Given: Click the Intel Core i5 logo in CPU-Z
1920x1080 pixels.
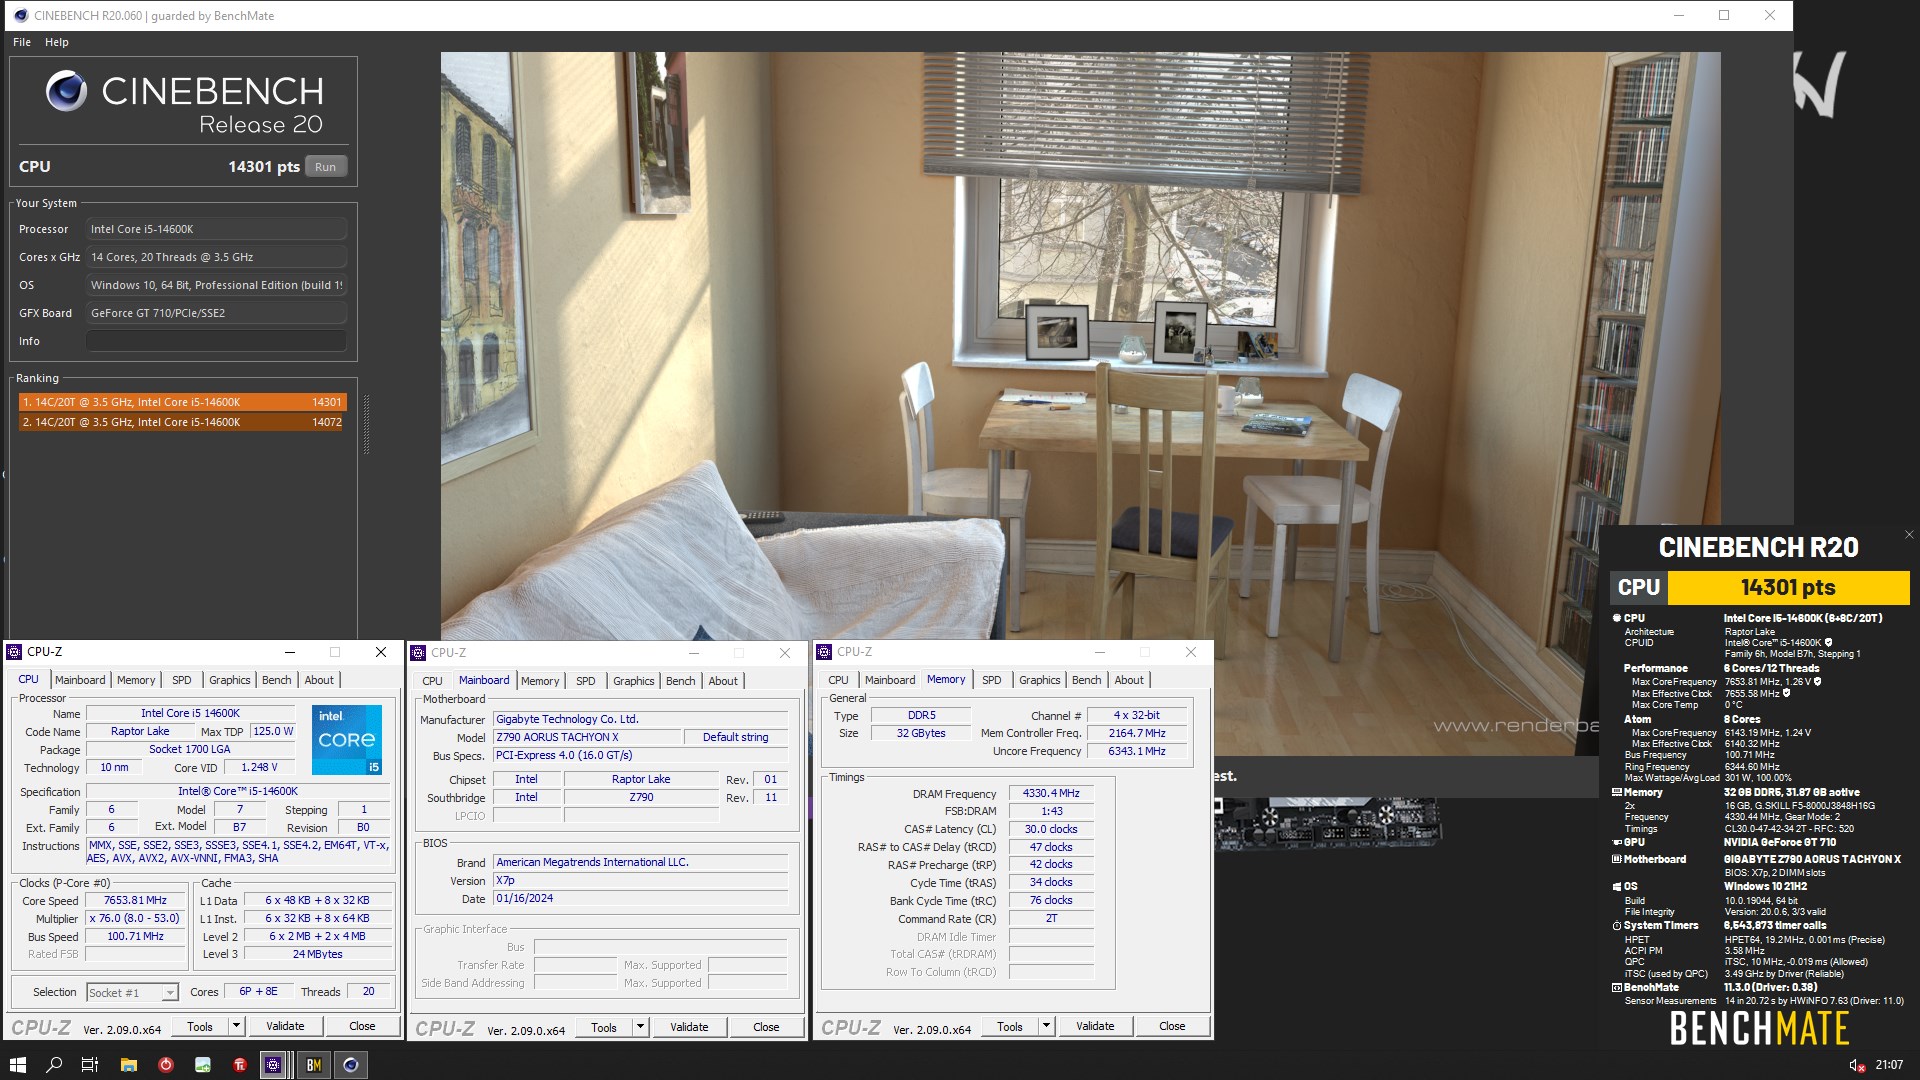Looking at the screenshot, I should 347,740.
